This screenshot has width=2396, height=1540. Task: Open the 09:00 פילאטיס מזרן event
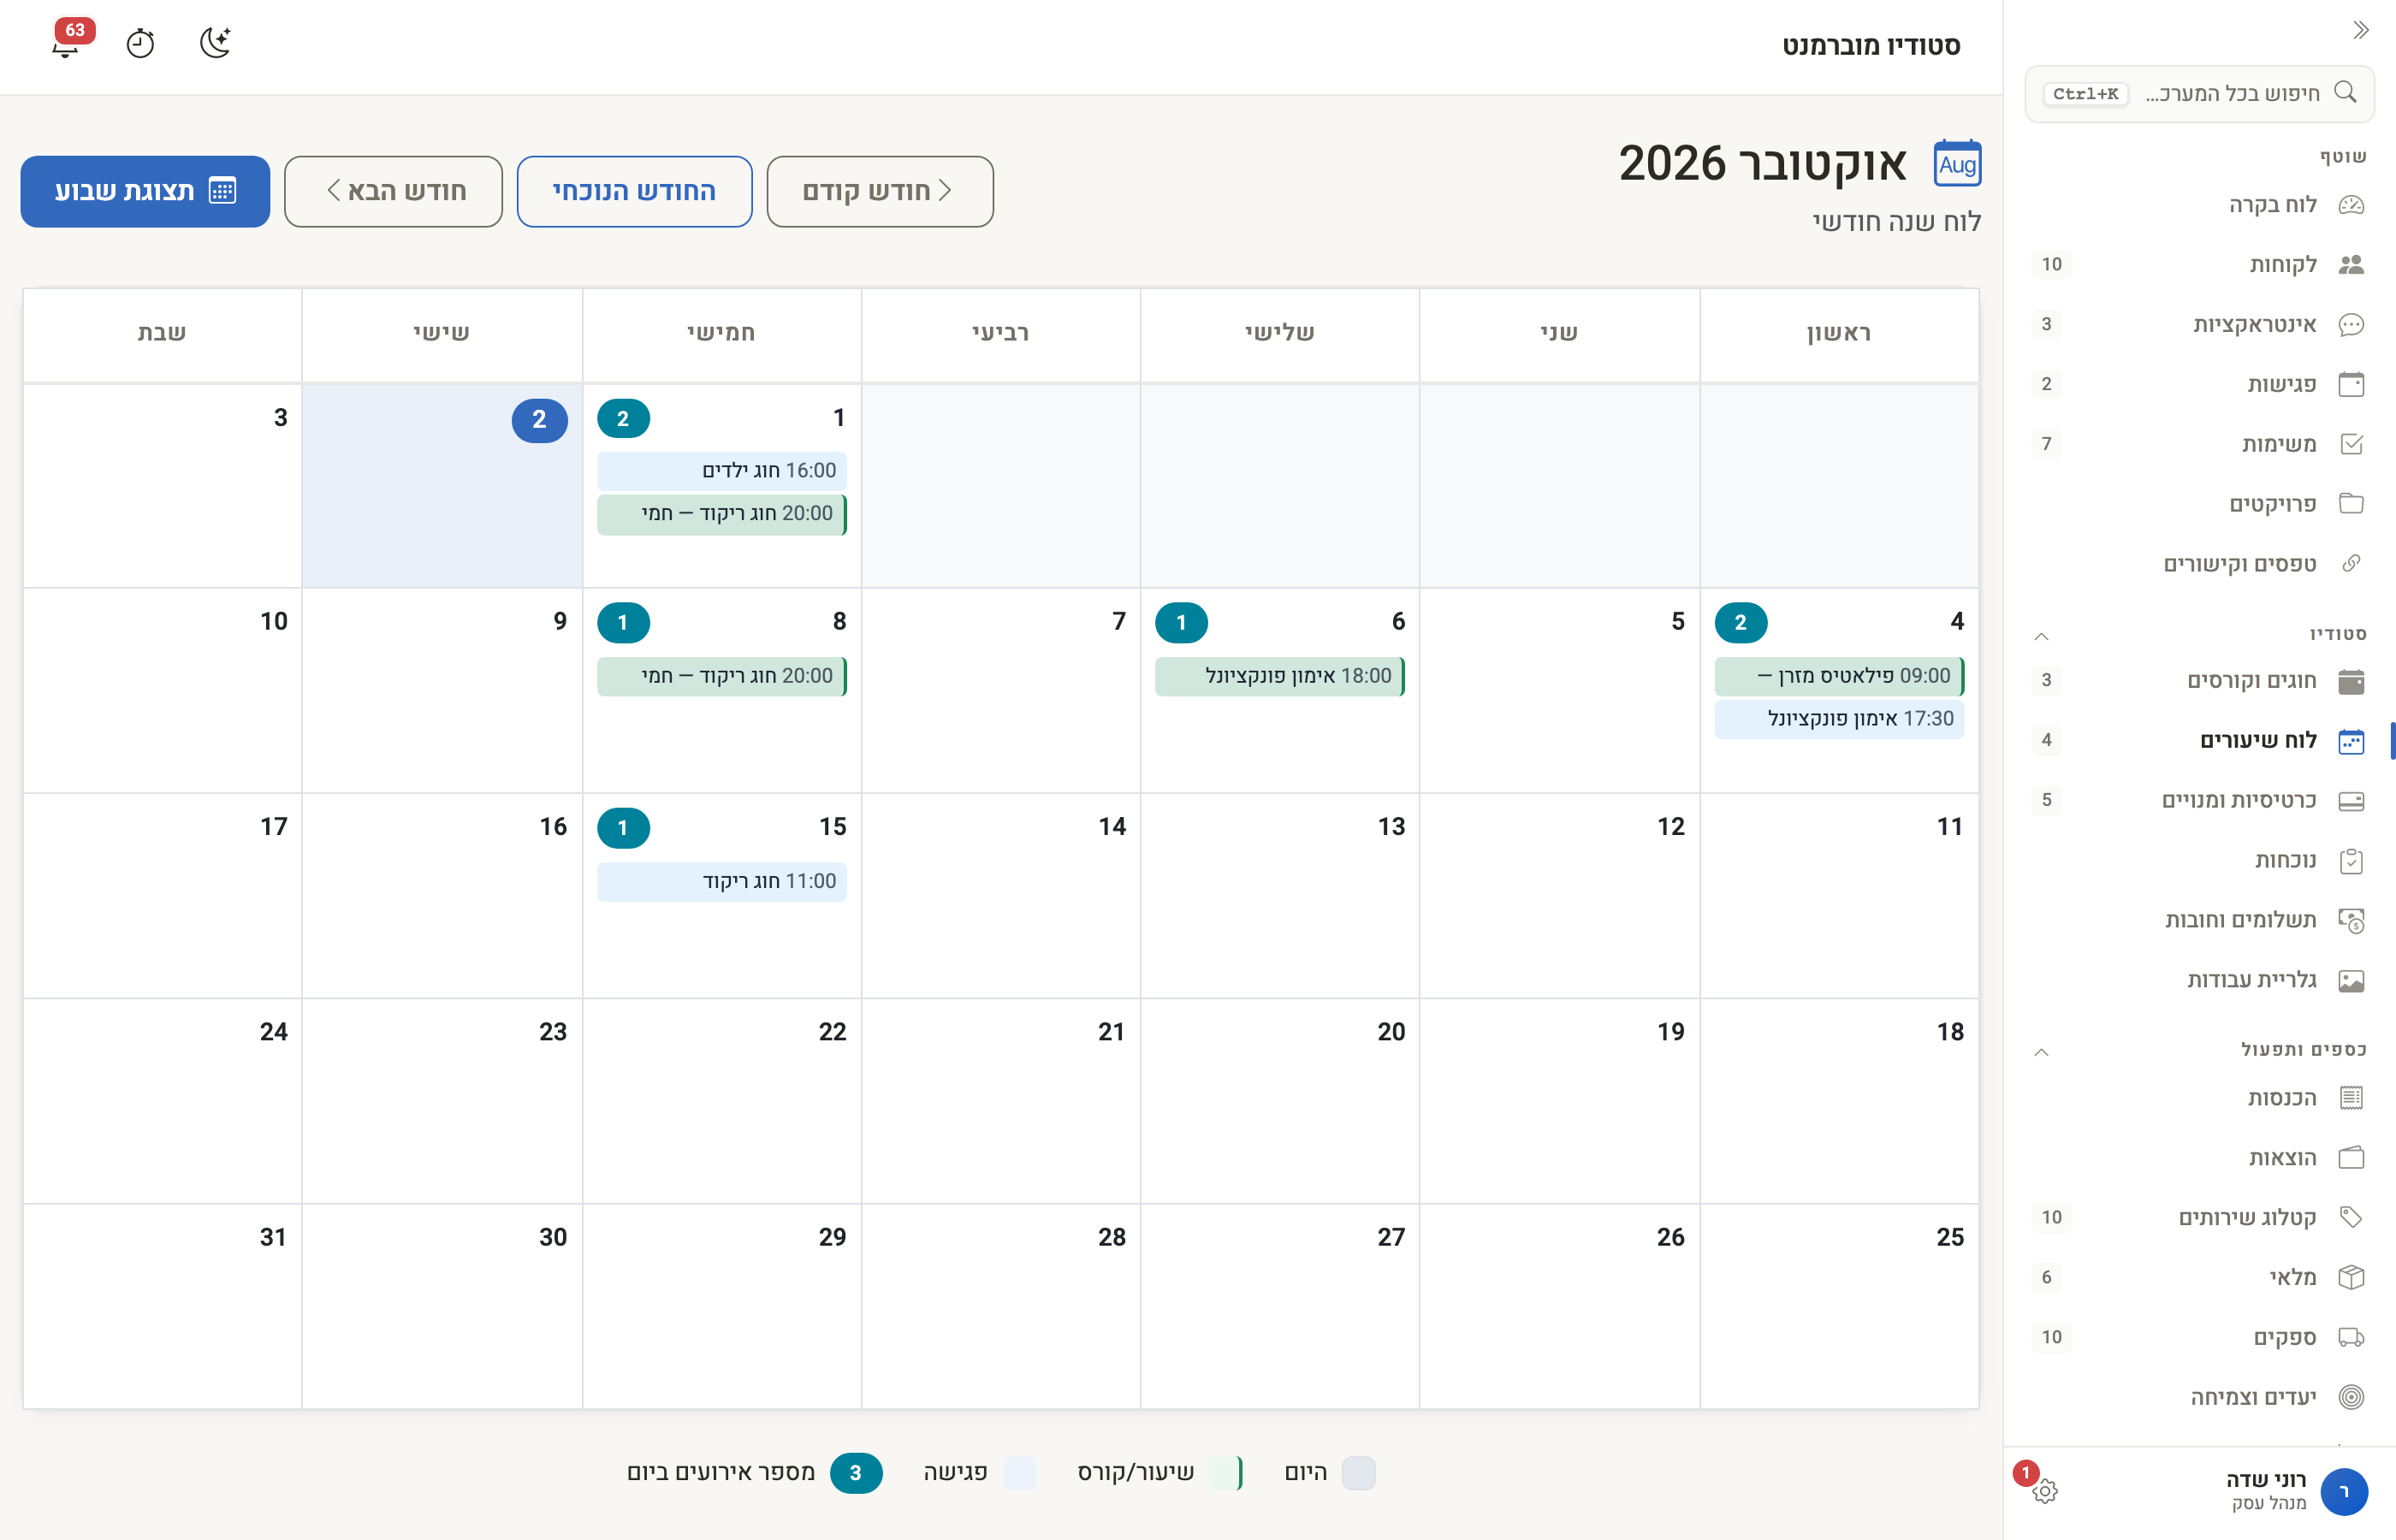click(1839, 676)
